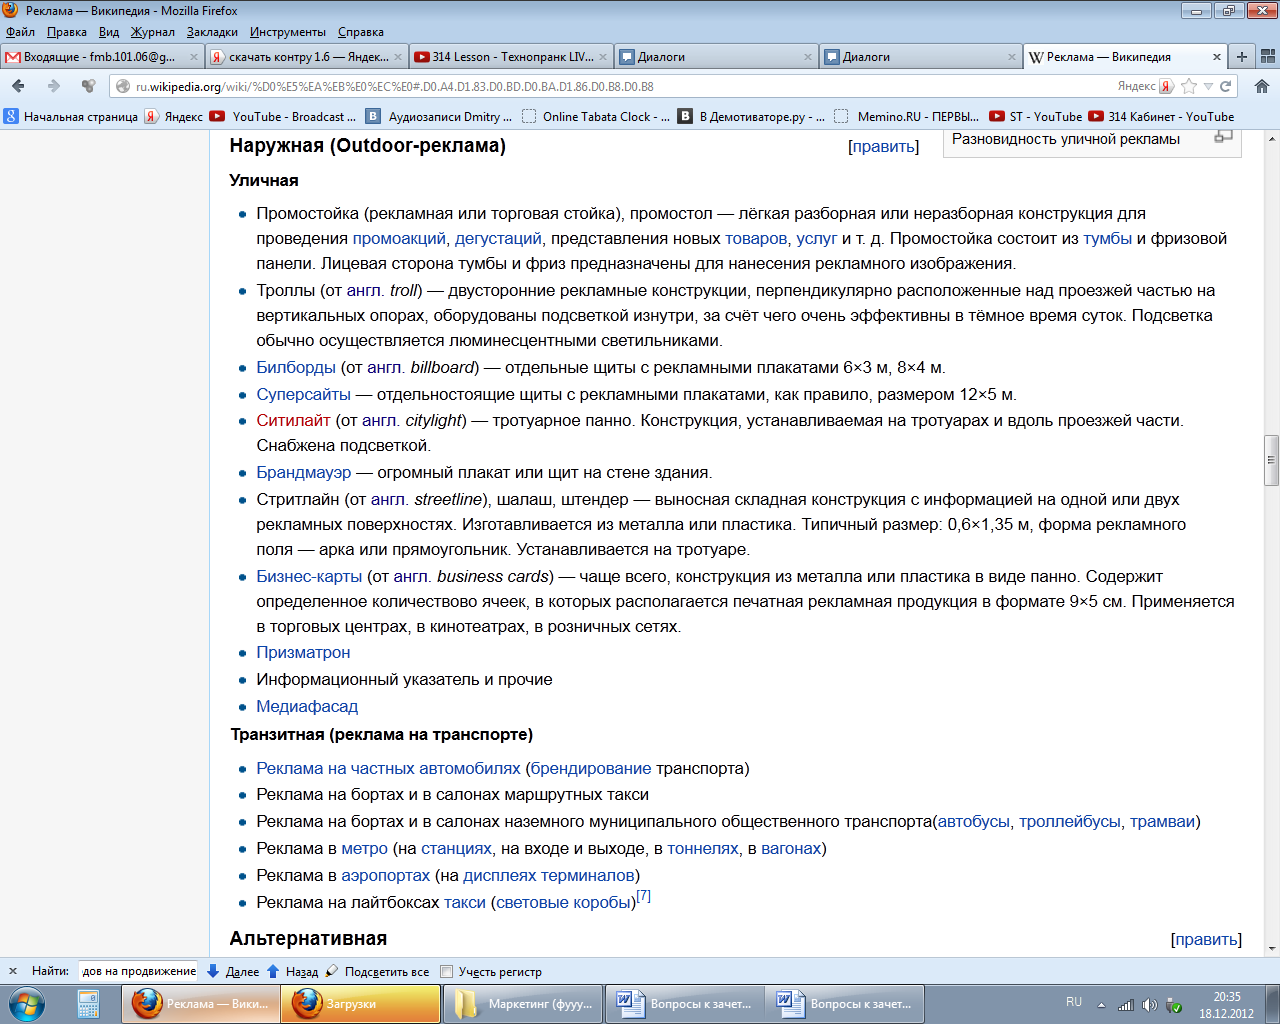
Task: Open the first Вопросы к зачет Word document
Action: pos(684,1004)
